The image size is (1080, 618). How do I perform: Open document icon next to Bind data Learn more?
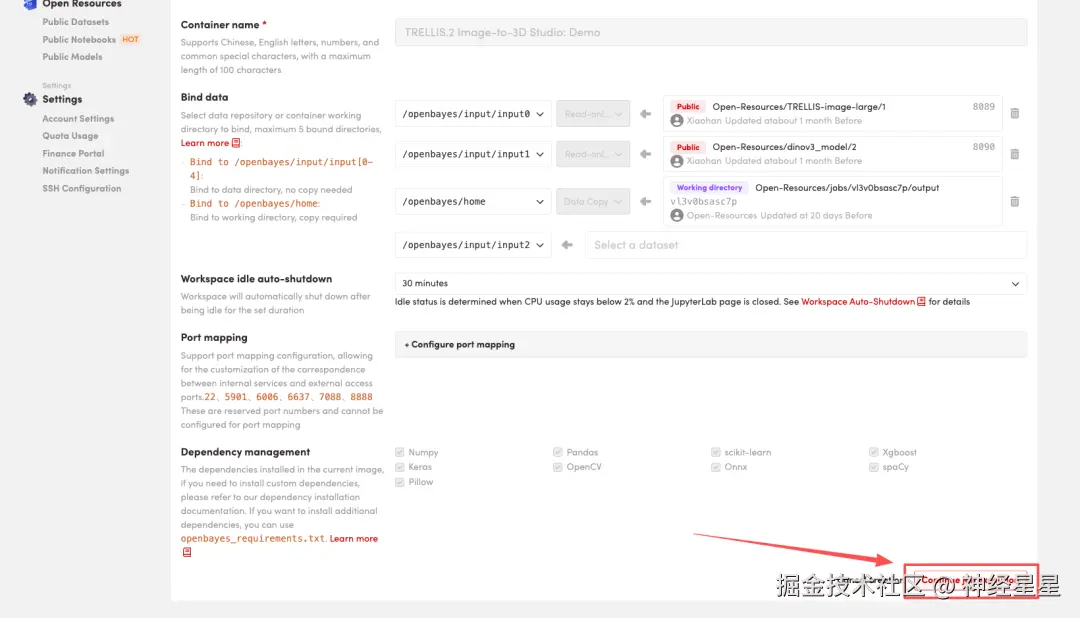(x=236, y=143)
